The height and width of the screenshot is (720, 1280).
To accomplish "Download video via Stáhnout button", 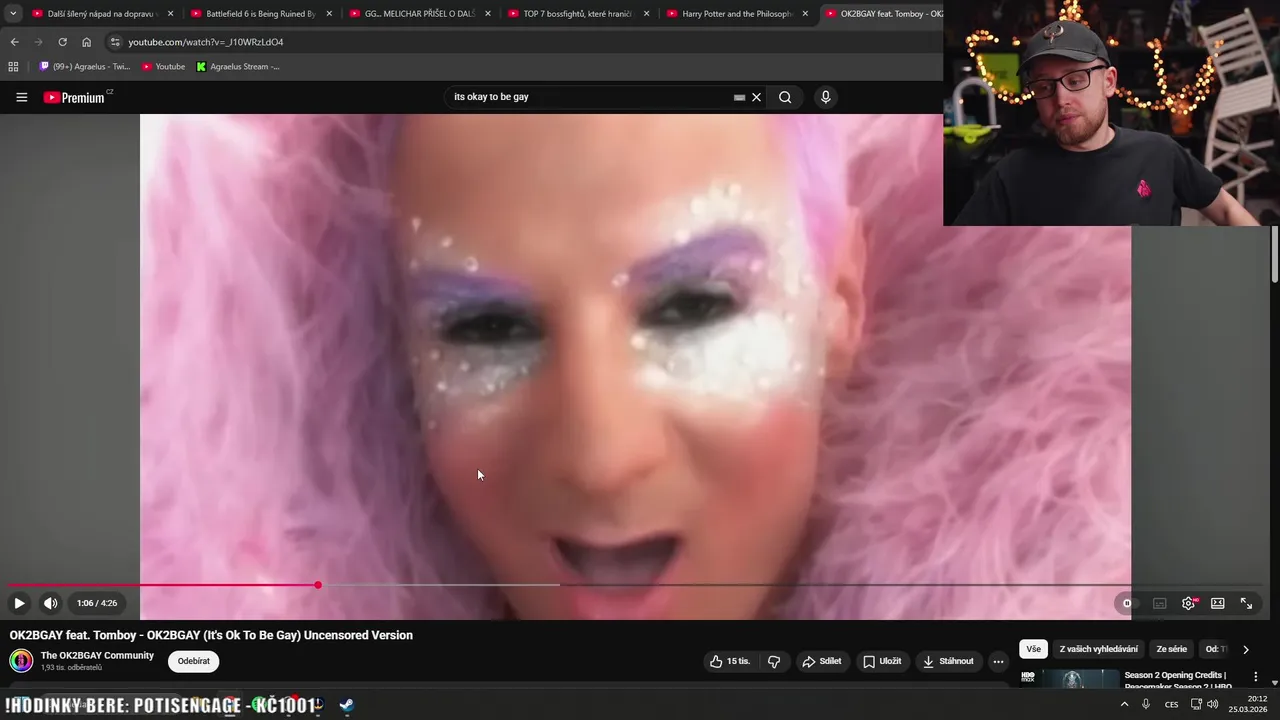I will tap(948, 661).
